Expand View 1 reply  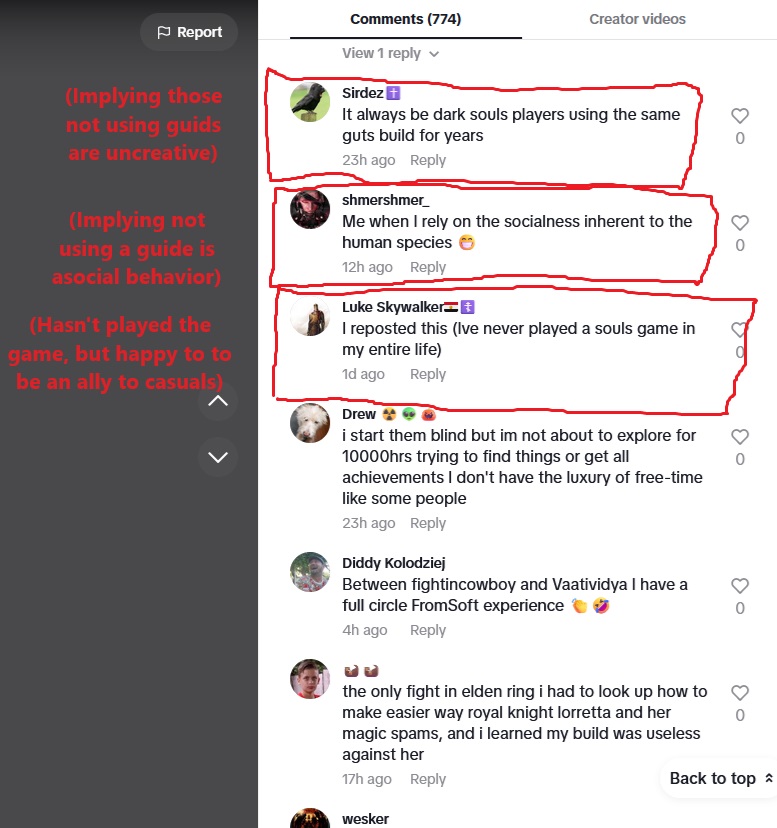tap(390, 53)
